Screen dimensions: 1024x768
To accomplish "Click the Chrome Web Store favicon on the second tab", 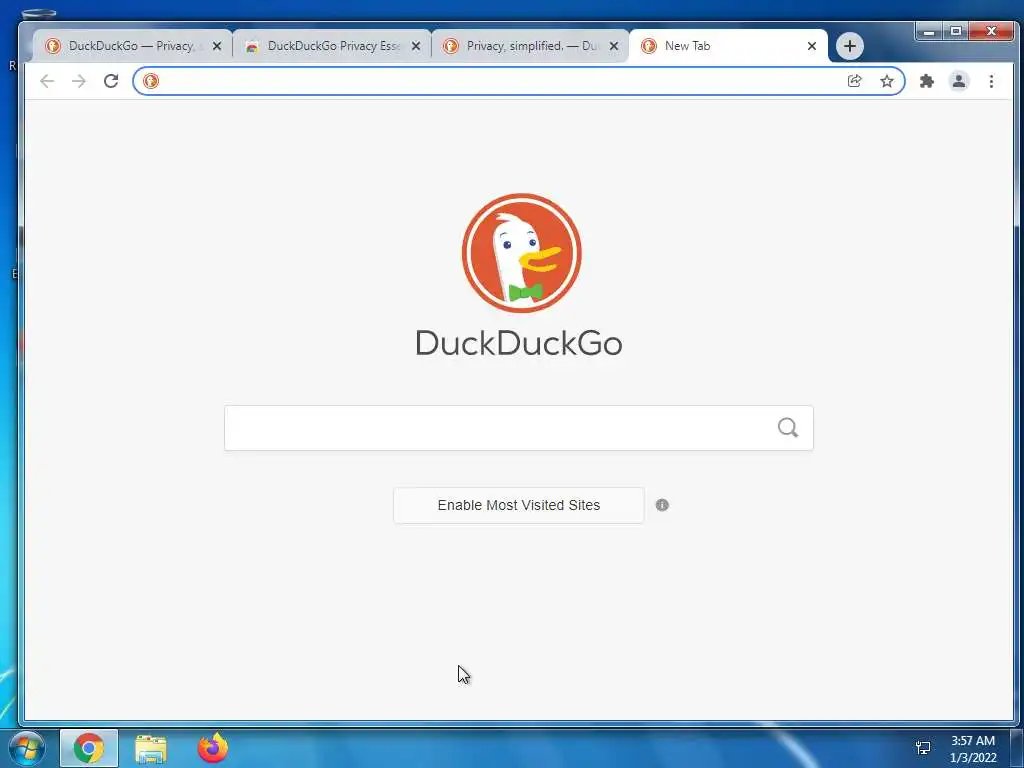I will click(251, 46).
